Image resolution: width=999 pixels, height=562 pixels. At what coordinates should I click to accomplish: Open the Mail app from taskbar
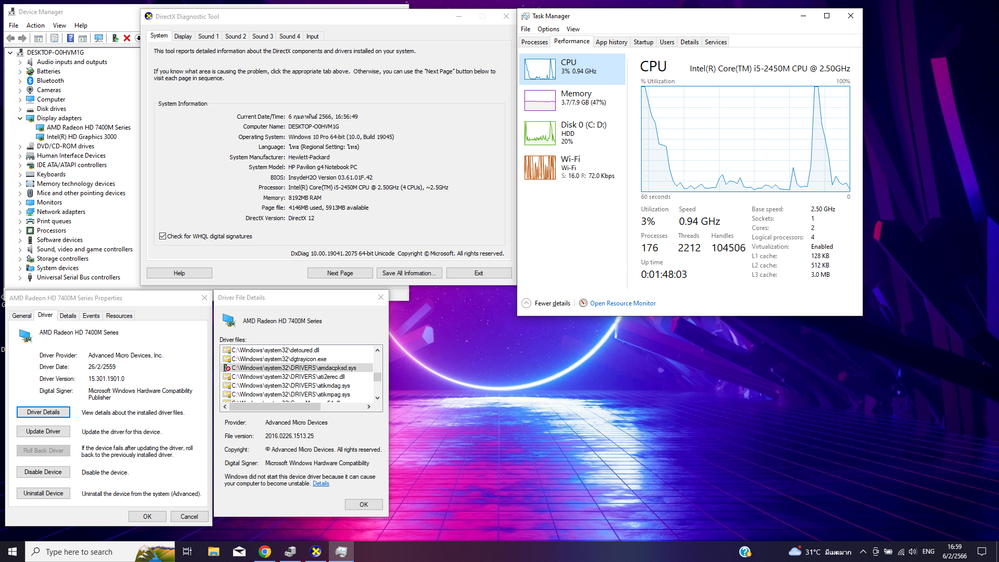tap(239, 551)
